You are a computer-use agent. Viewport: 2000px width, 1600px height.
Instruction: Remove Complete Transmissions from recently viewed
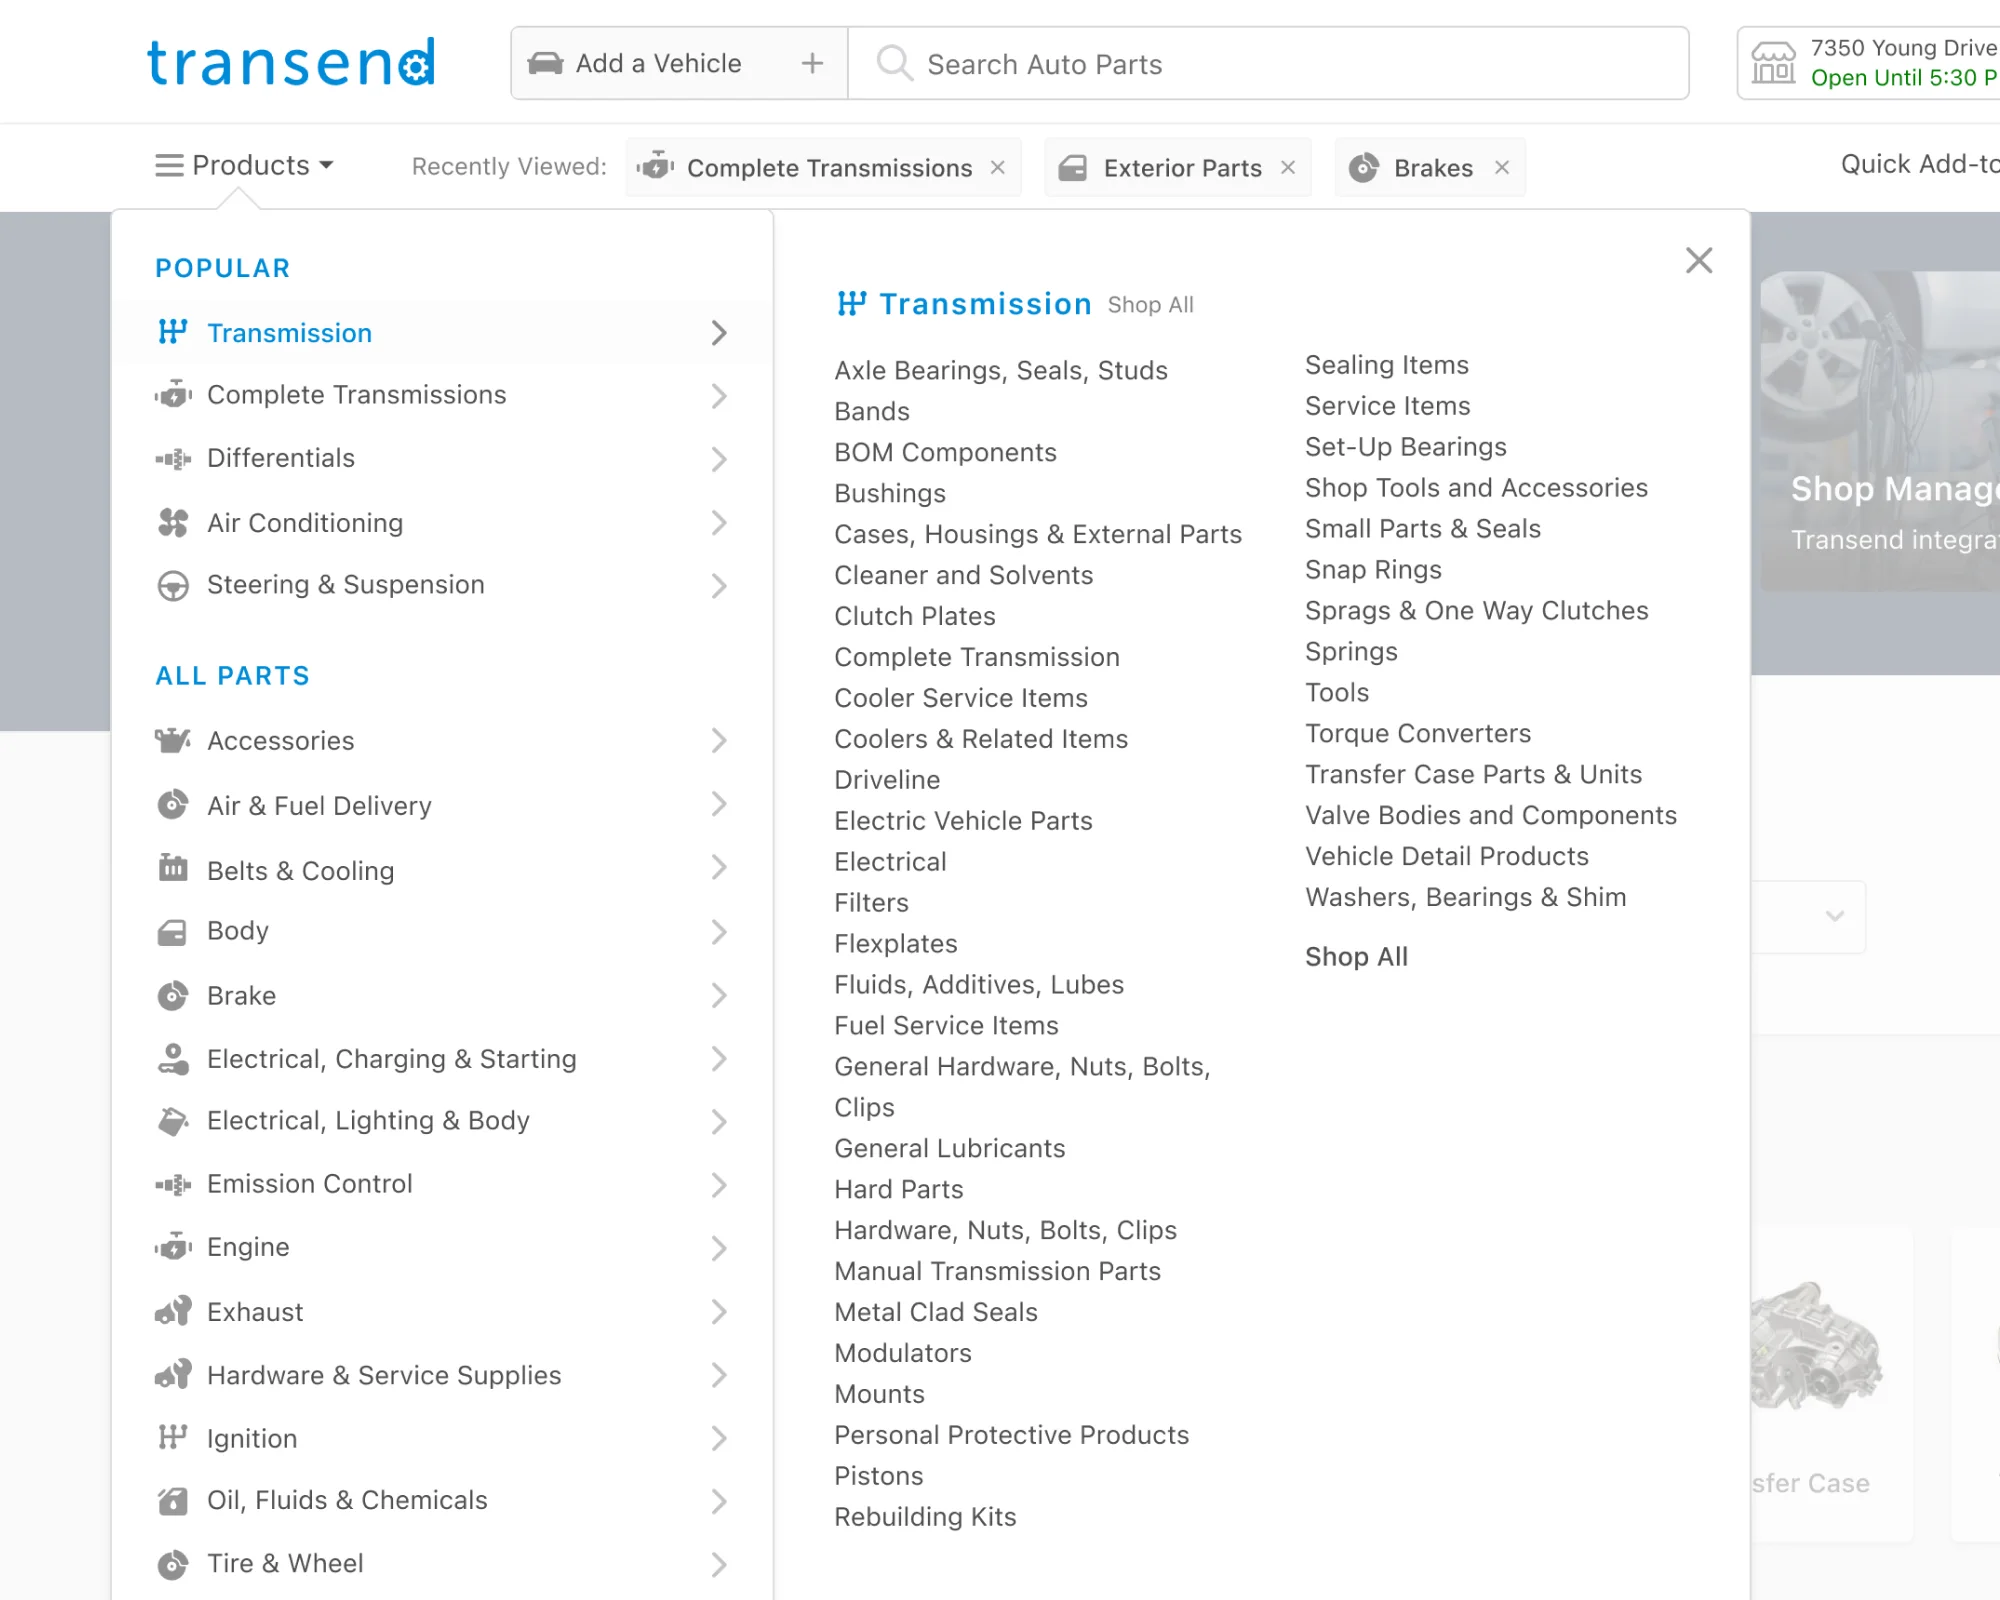pyautogui.click(x=997, y=167)
